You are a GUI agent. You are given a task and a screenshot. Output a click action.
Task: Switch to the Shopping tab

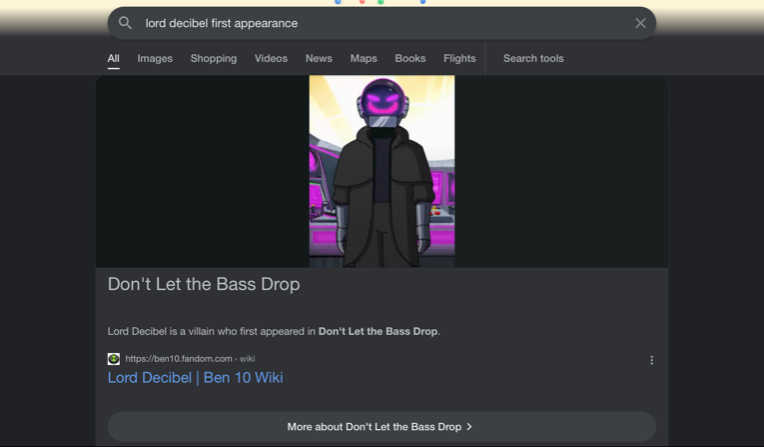click(213, 58)
